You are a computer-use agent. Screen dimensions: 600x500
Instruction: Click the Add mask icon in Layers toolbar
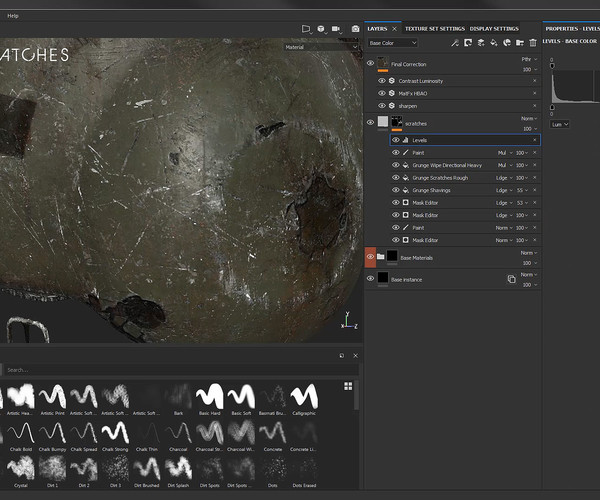pos(468,43)
